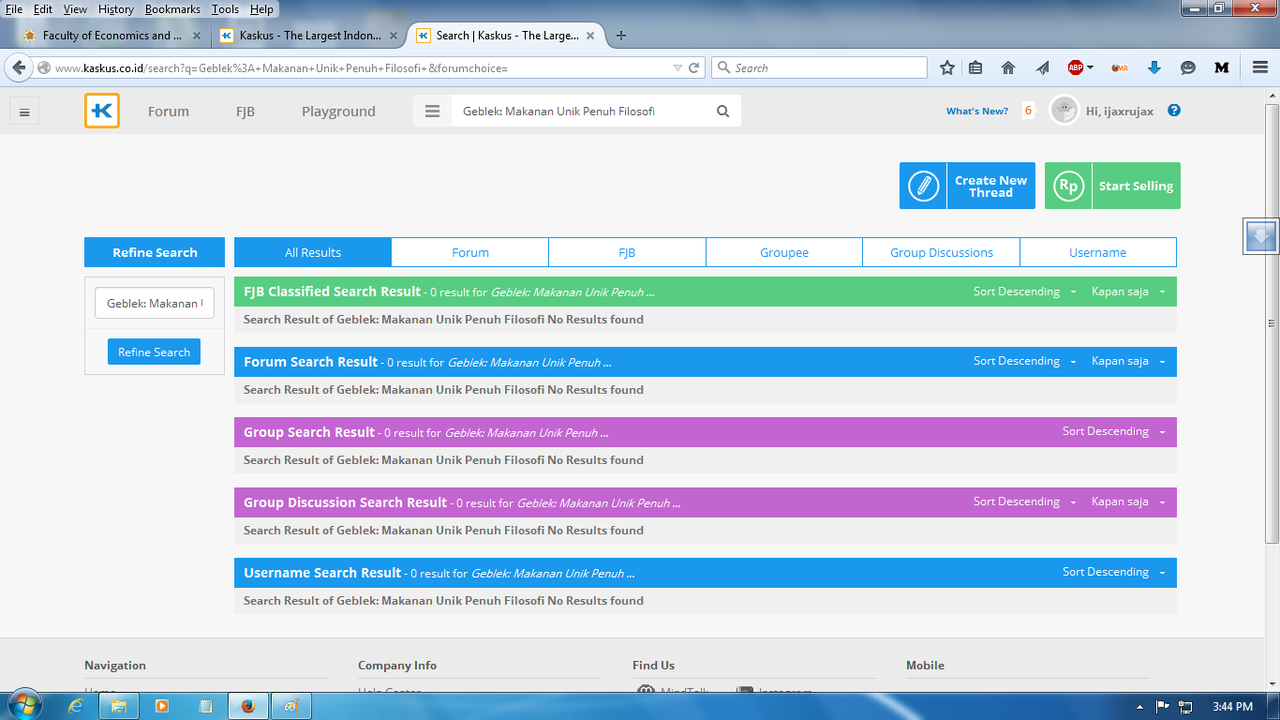The width and height of the screenshot is (1280, 720).
Task: Open the help question mark icon
Action: (x=1174, y=110)
